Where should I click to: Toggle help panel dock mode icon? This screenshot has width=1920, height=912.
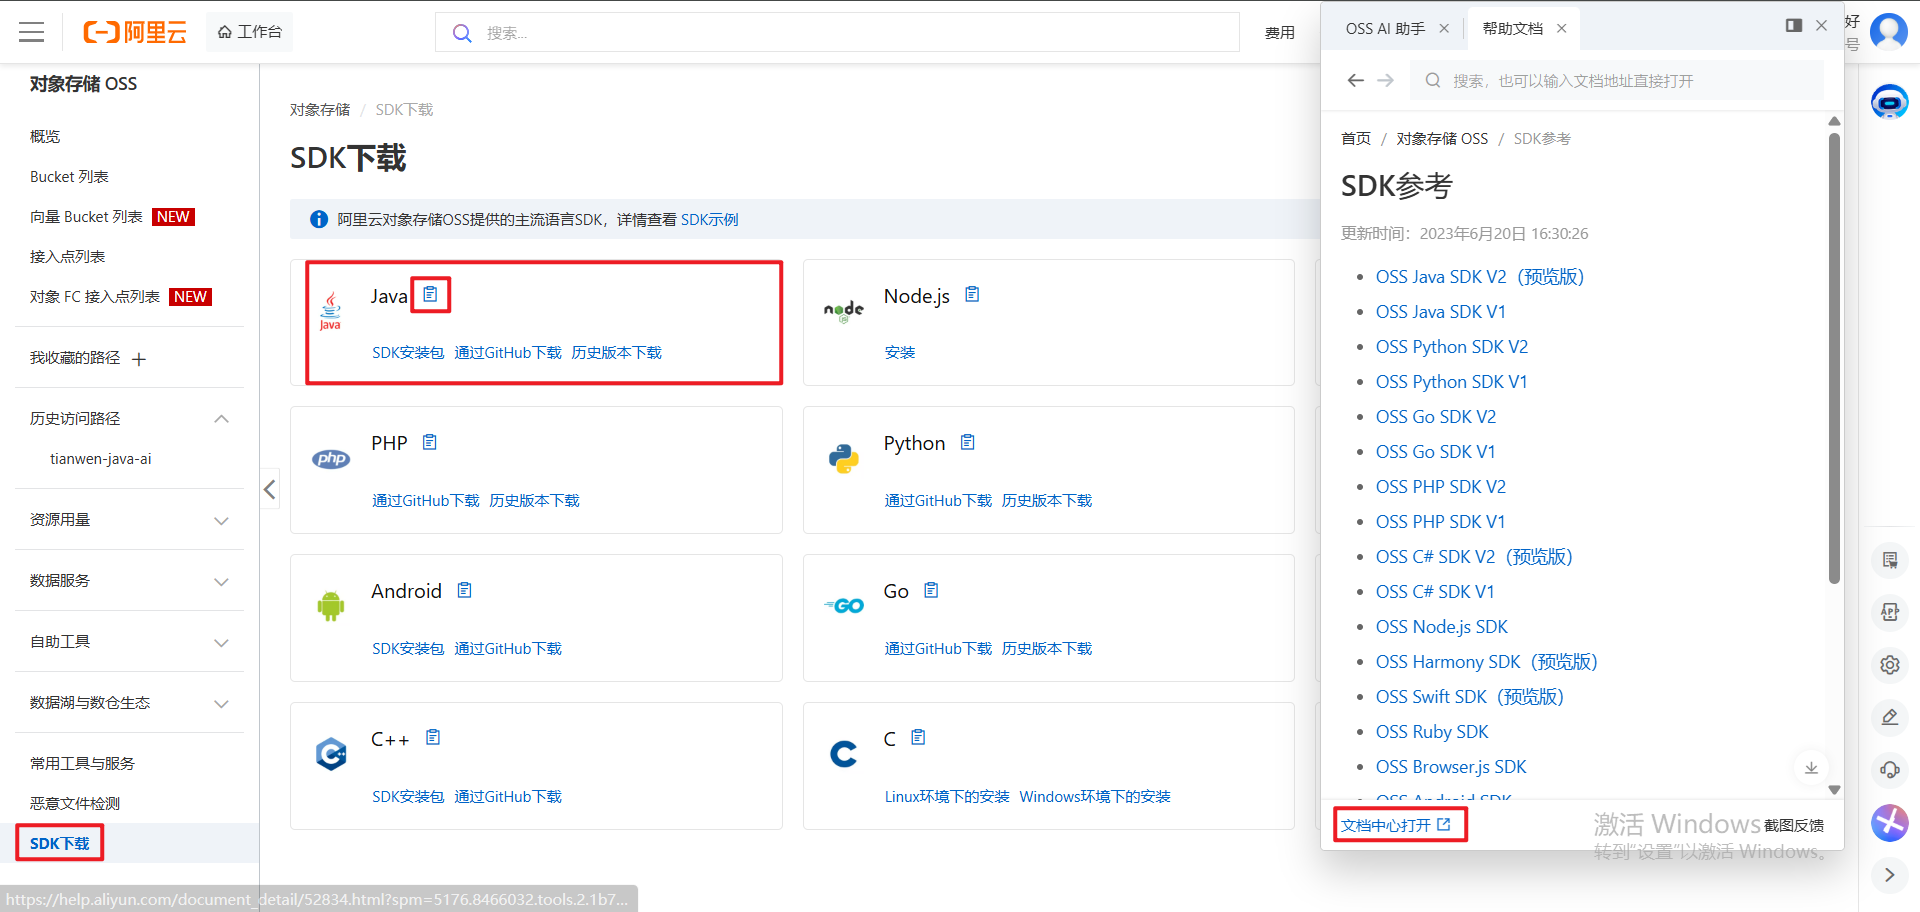coord(1794,25)
